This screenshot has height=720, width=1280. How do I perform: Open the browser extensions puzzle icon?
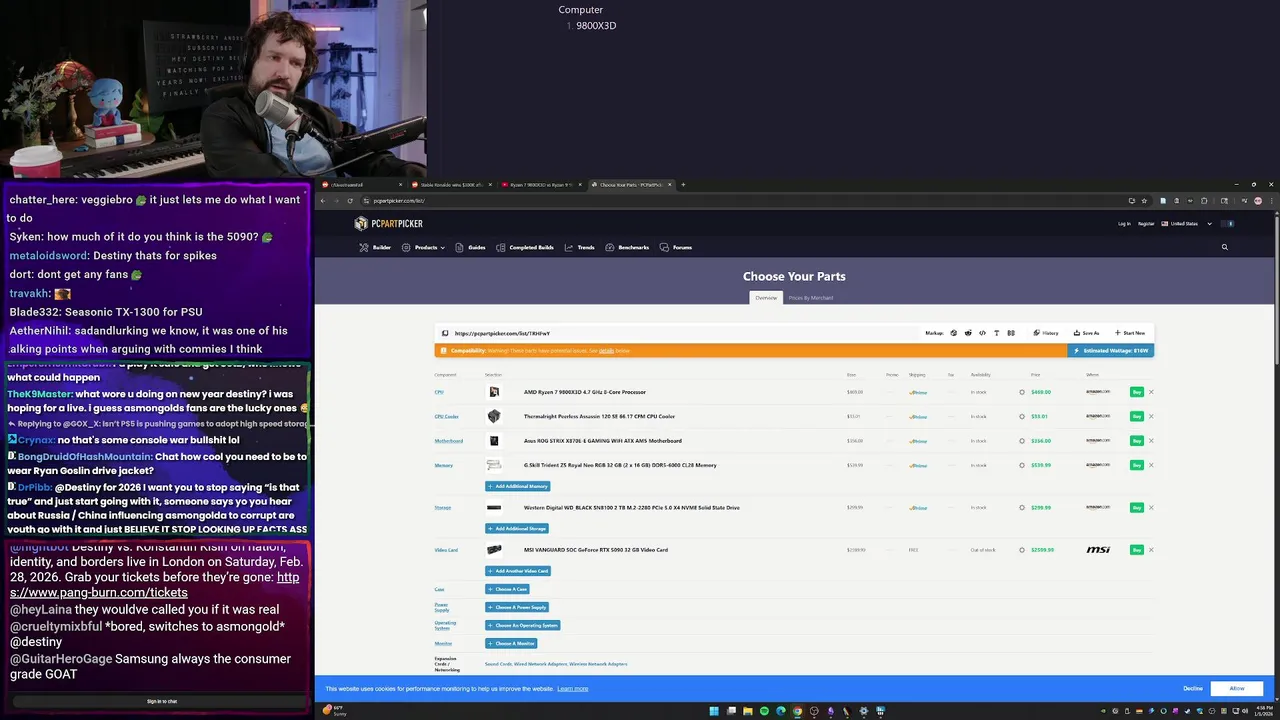pyautogui.click(x=1204, y=200)
